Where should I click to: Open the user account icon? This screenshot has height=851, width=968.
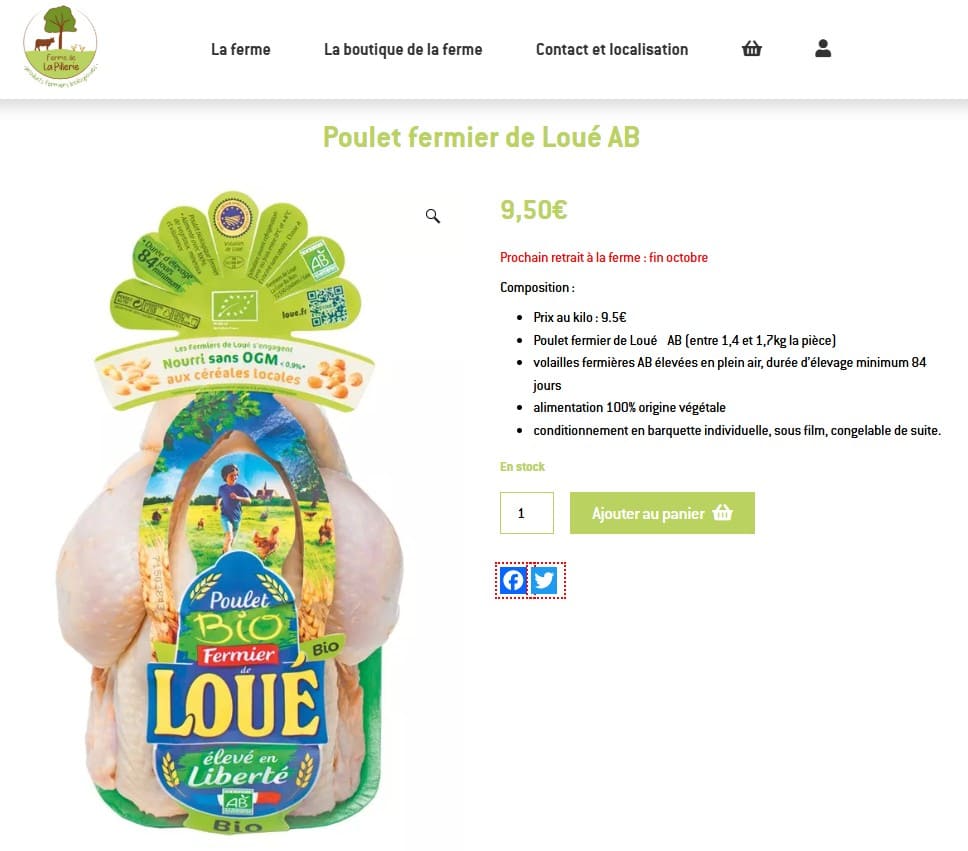pos(822,48)
